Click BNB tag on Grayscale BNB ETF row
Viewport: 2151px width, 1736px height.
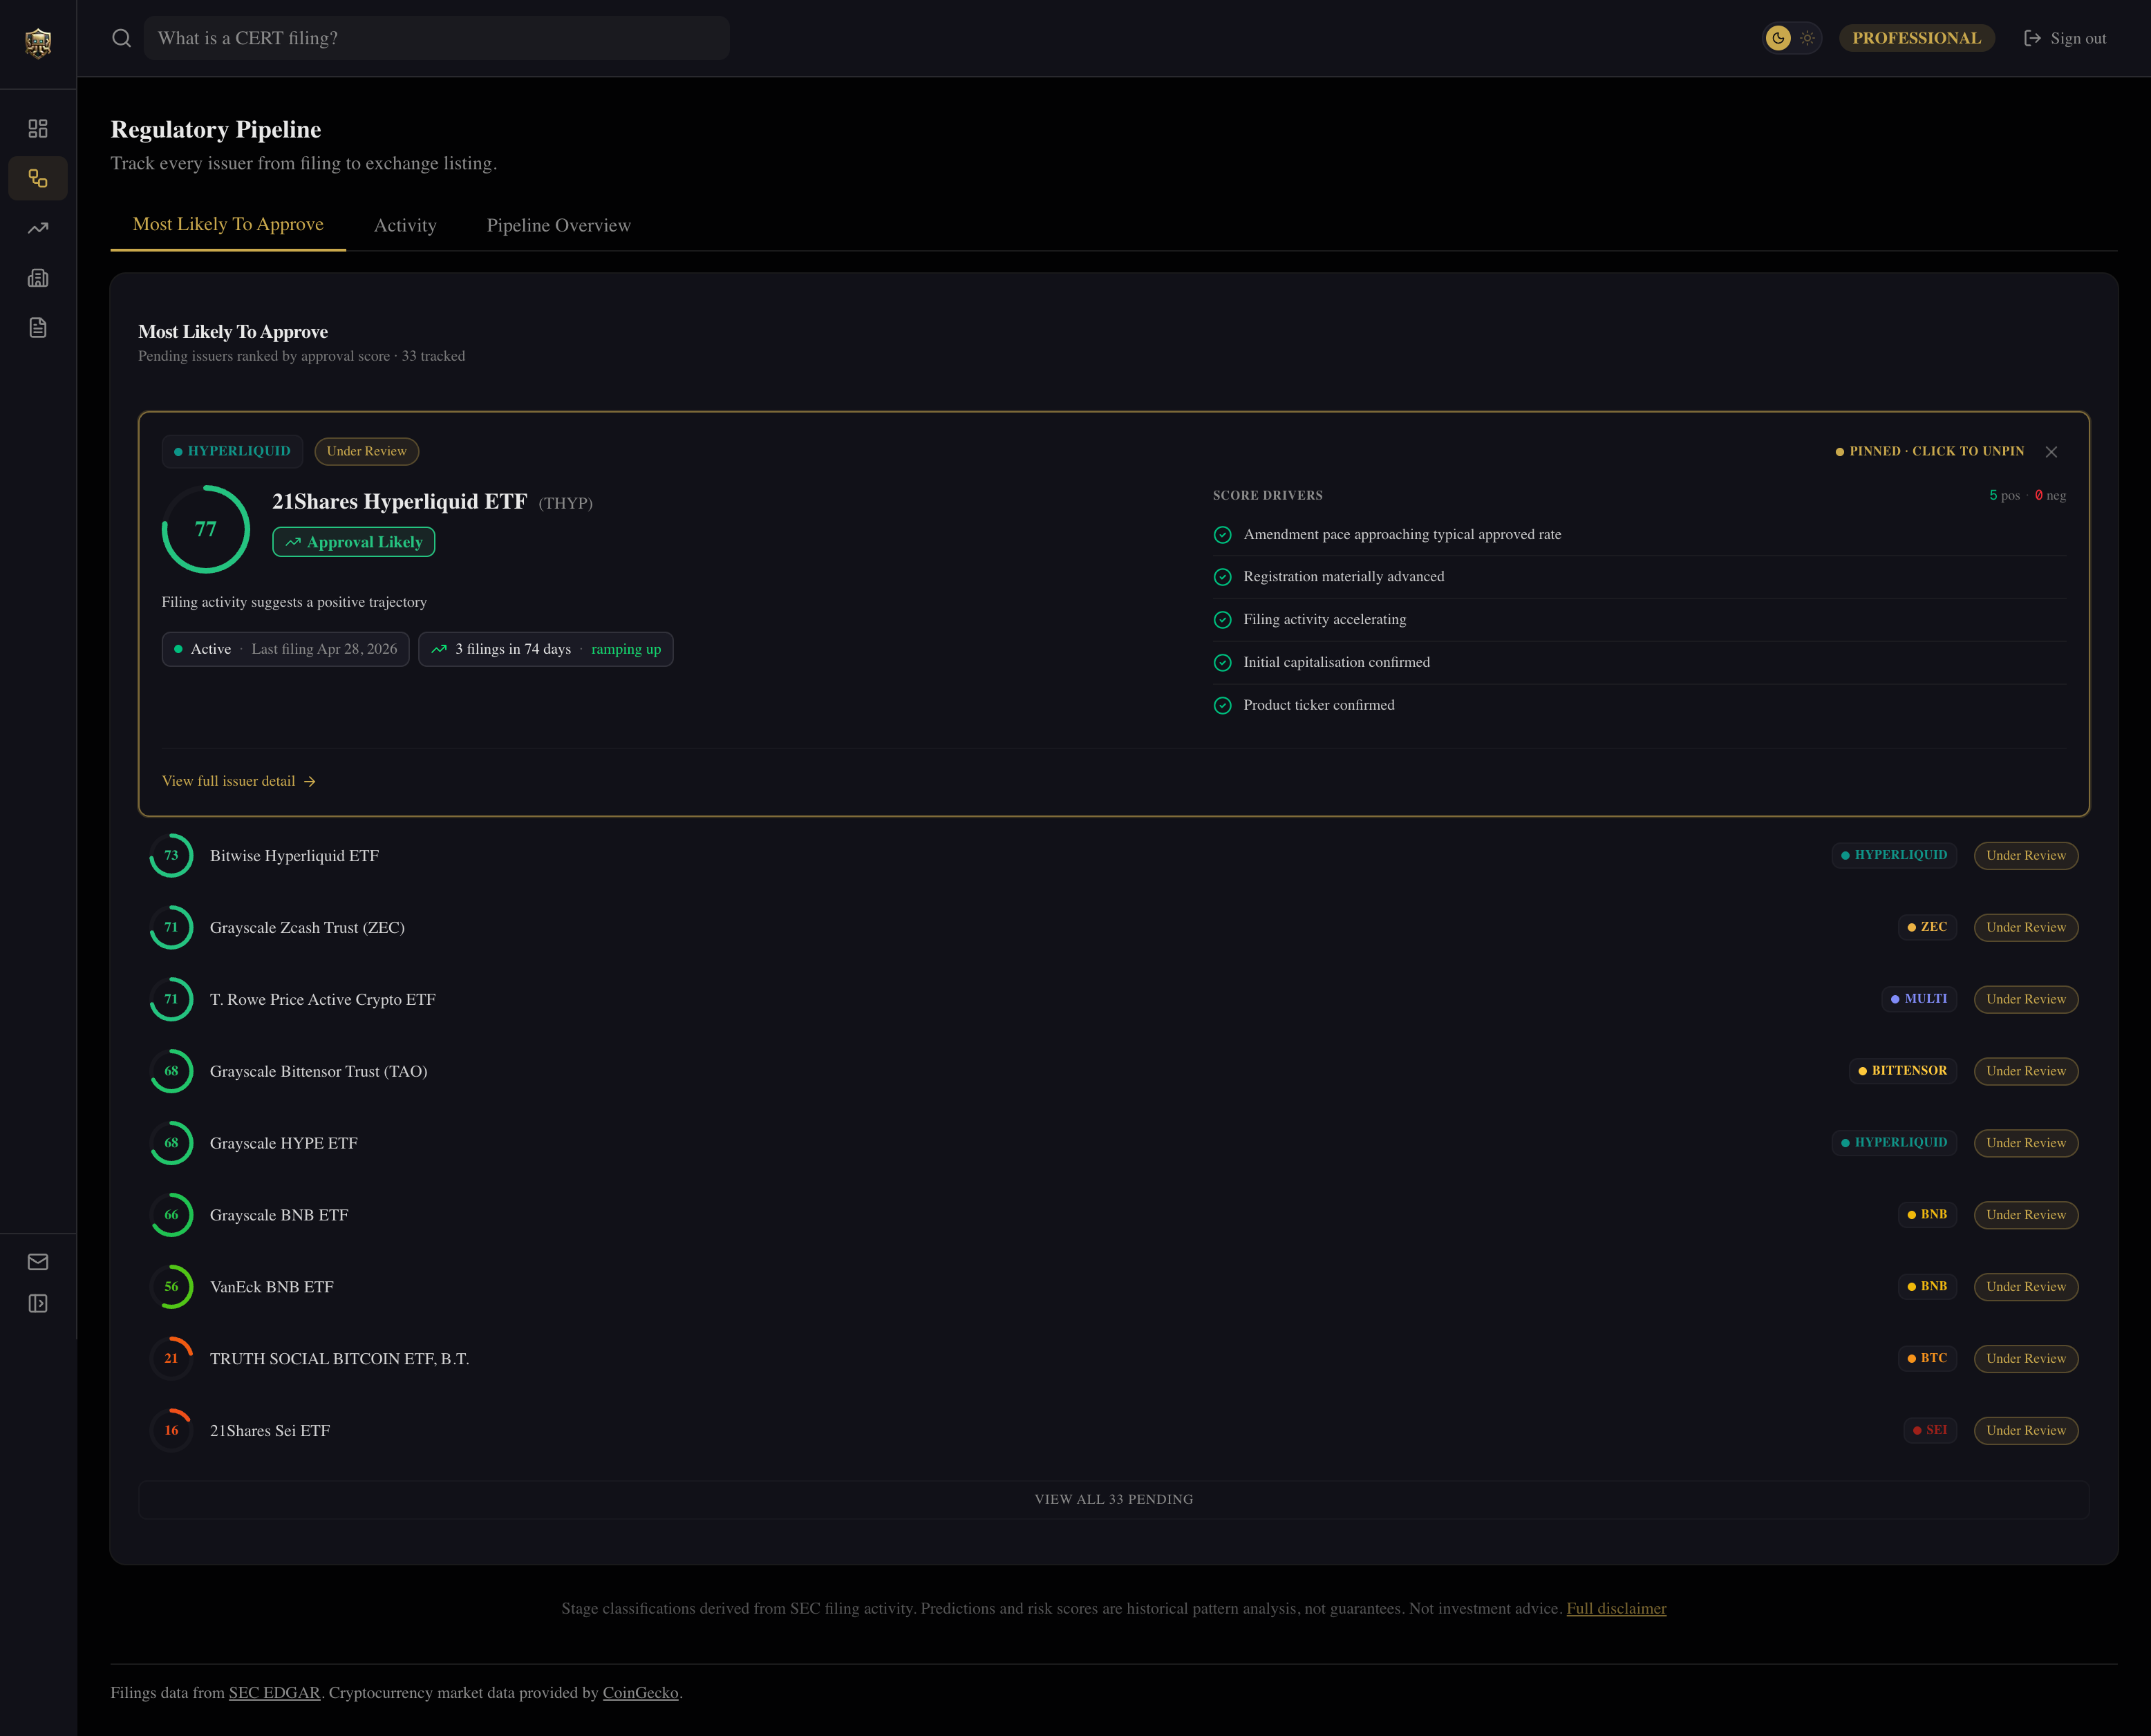(x=1927, y=1214)
